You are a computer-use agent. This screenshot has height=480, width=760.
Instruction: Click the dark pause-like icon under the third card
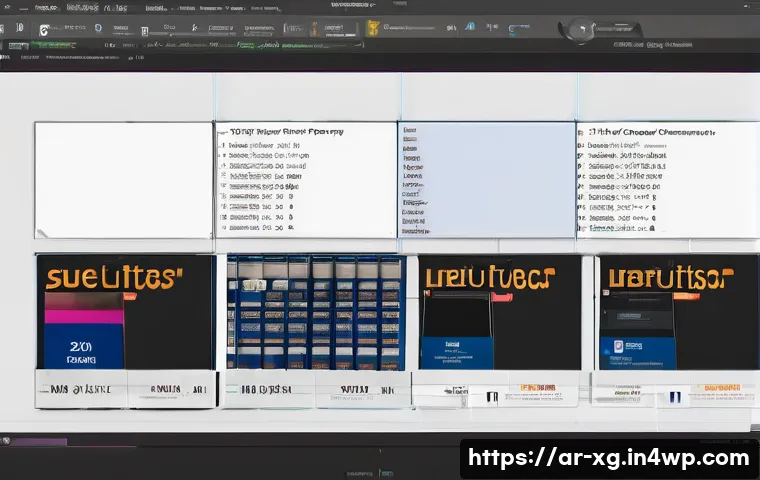492,398
